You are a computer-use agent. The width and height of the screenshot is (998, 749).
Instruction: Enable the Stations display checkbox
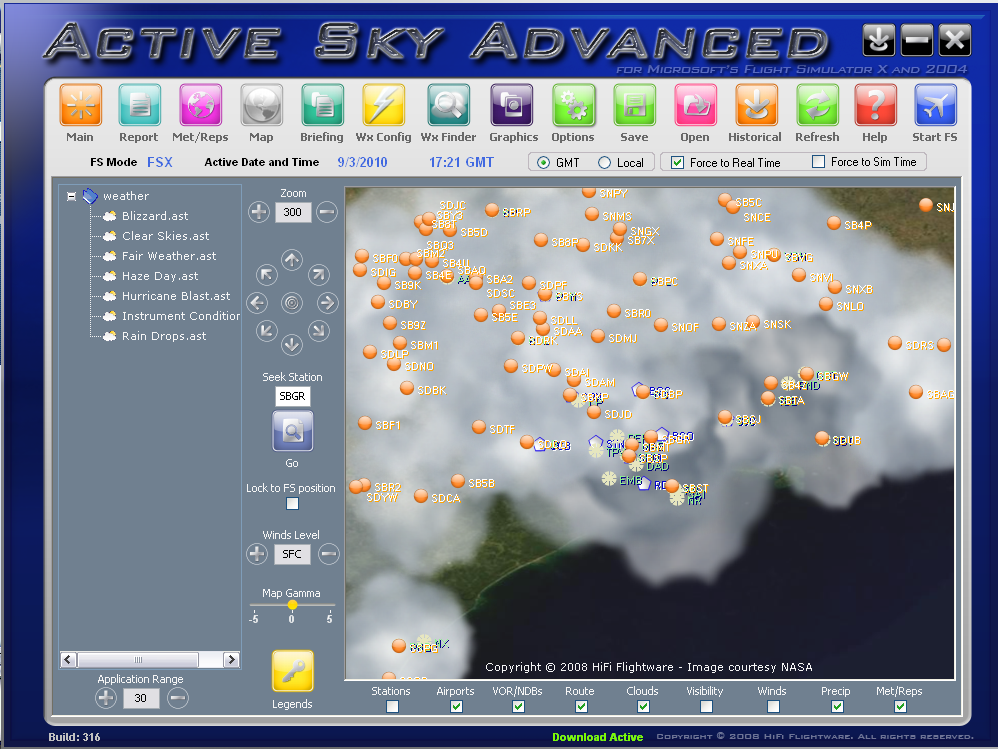tap(392, 707)
